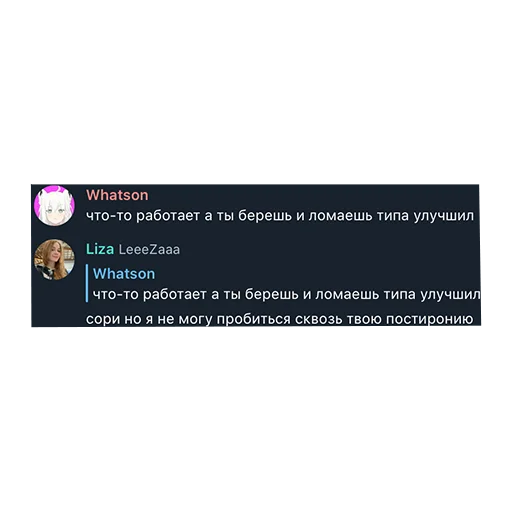Click Liza's reply starting with 'сори но'
The height and width of the screenshot is (512, 512).
(x=279, y=319)
